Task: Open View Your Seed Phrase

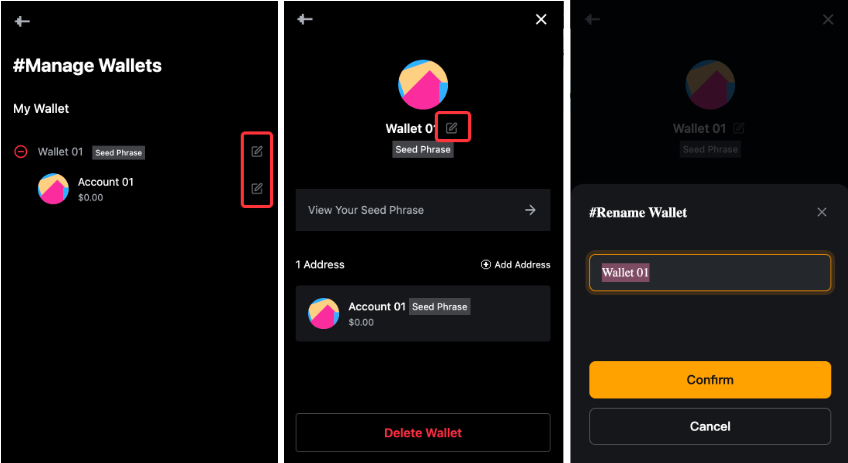Action: point(423,210)
